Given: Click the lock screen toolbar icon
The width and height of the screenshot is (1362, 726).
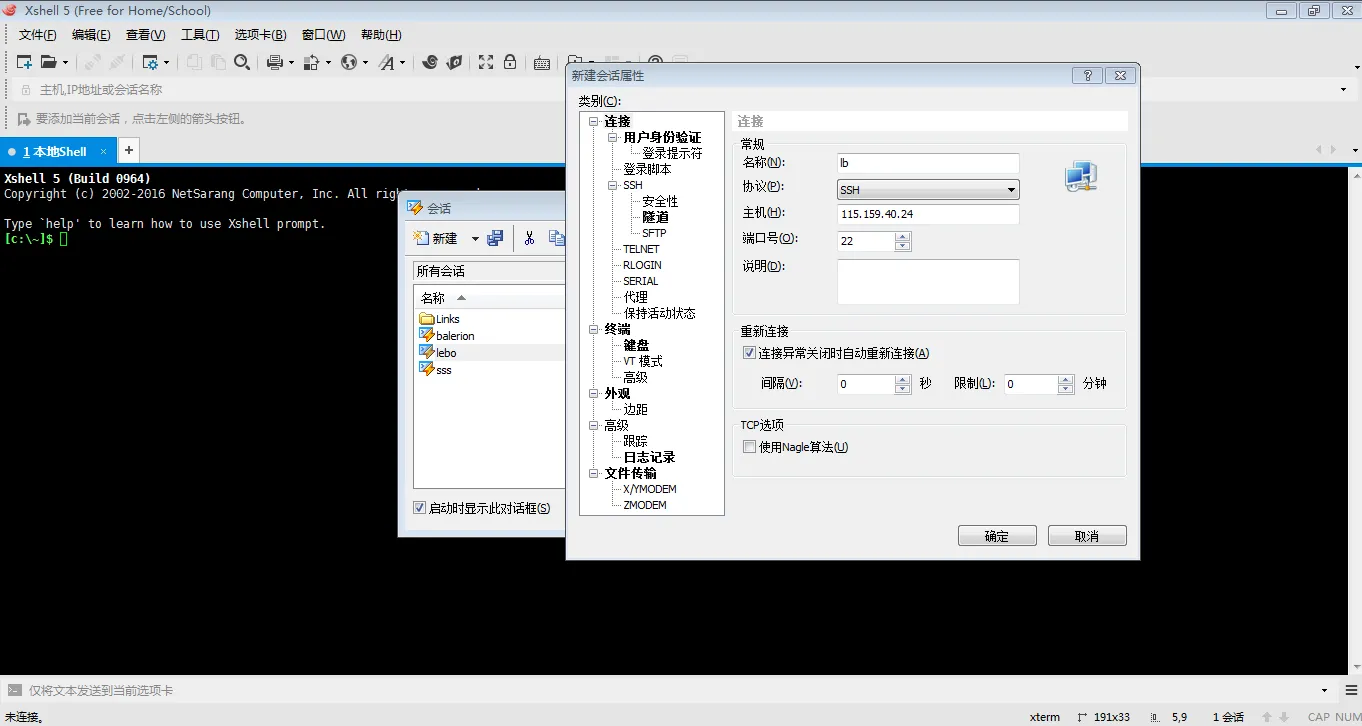Looking at the screenshot, I should click(x=510, y=62).
